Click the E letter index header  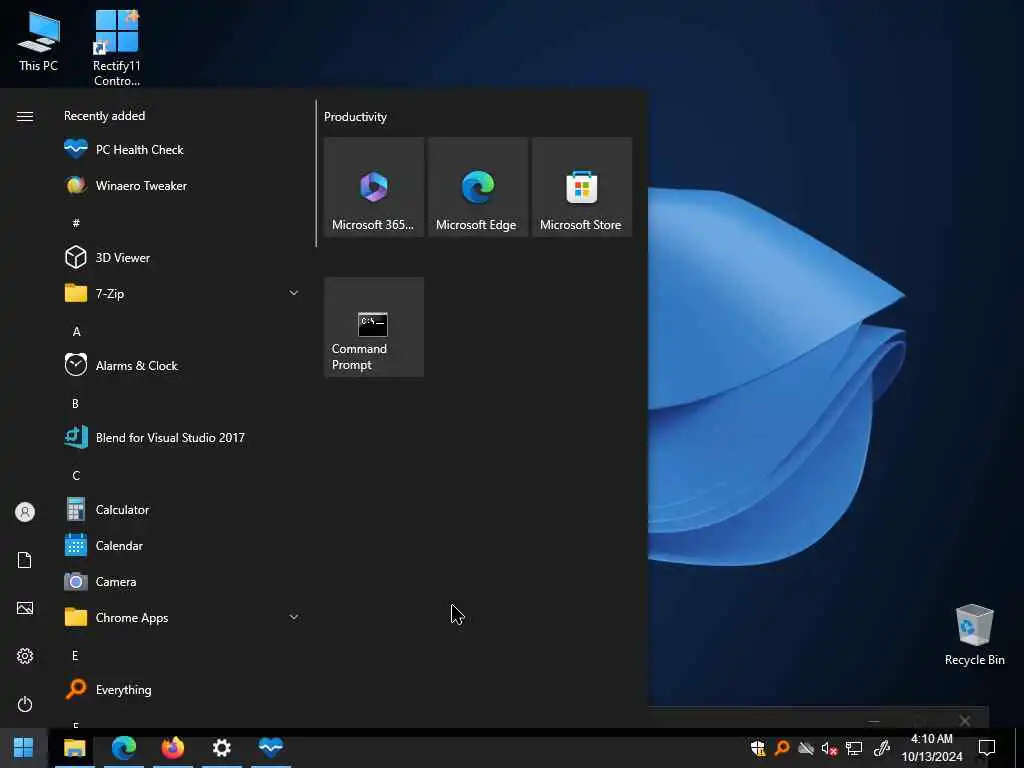click(75, 655)
